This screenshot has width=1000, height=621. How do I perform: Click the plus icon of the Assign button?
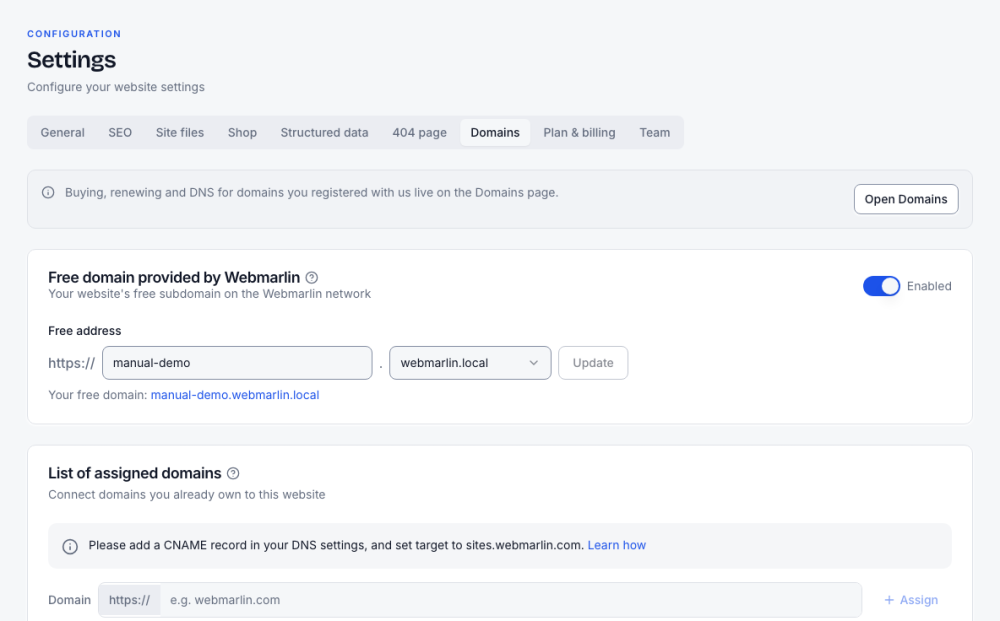[889, 600]
